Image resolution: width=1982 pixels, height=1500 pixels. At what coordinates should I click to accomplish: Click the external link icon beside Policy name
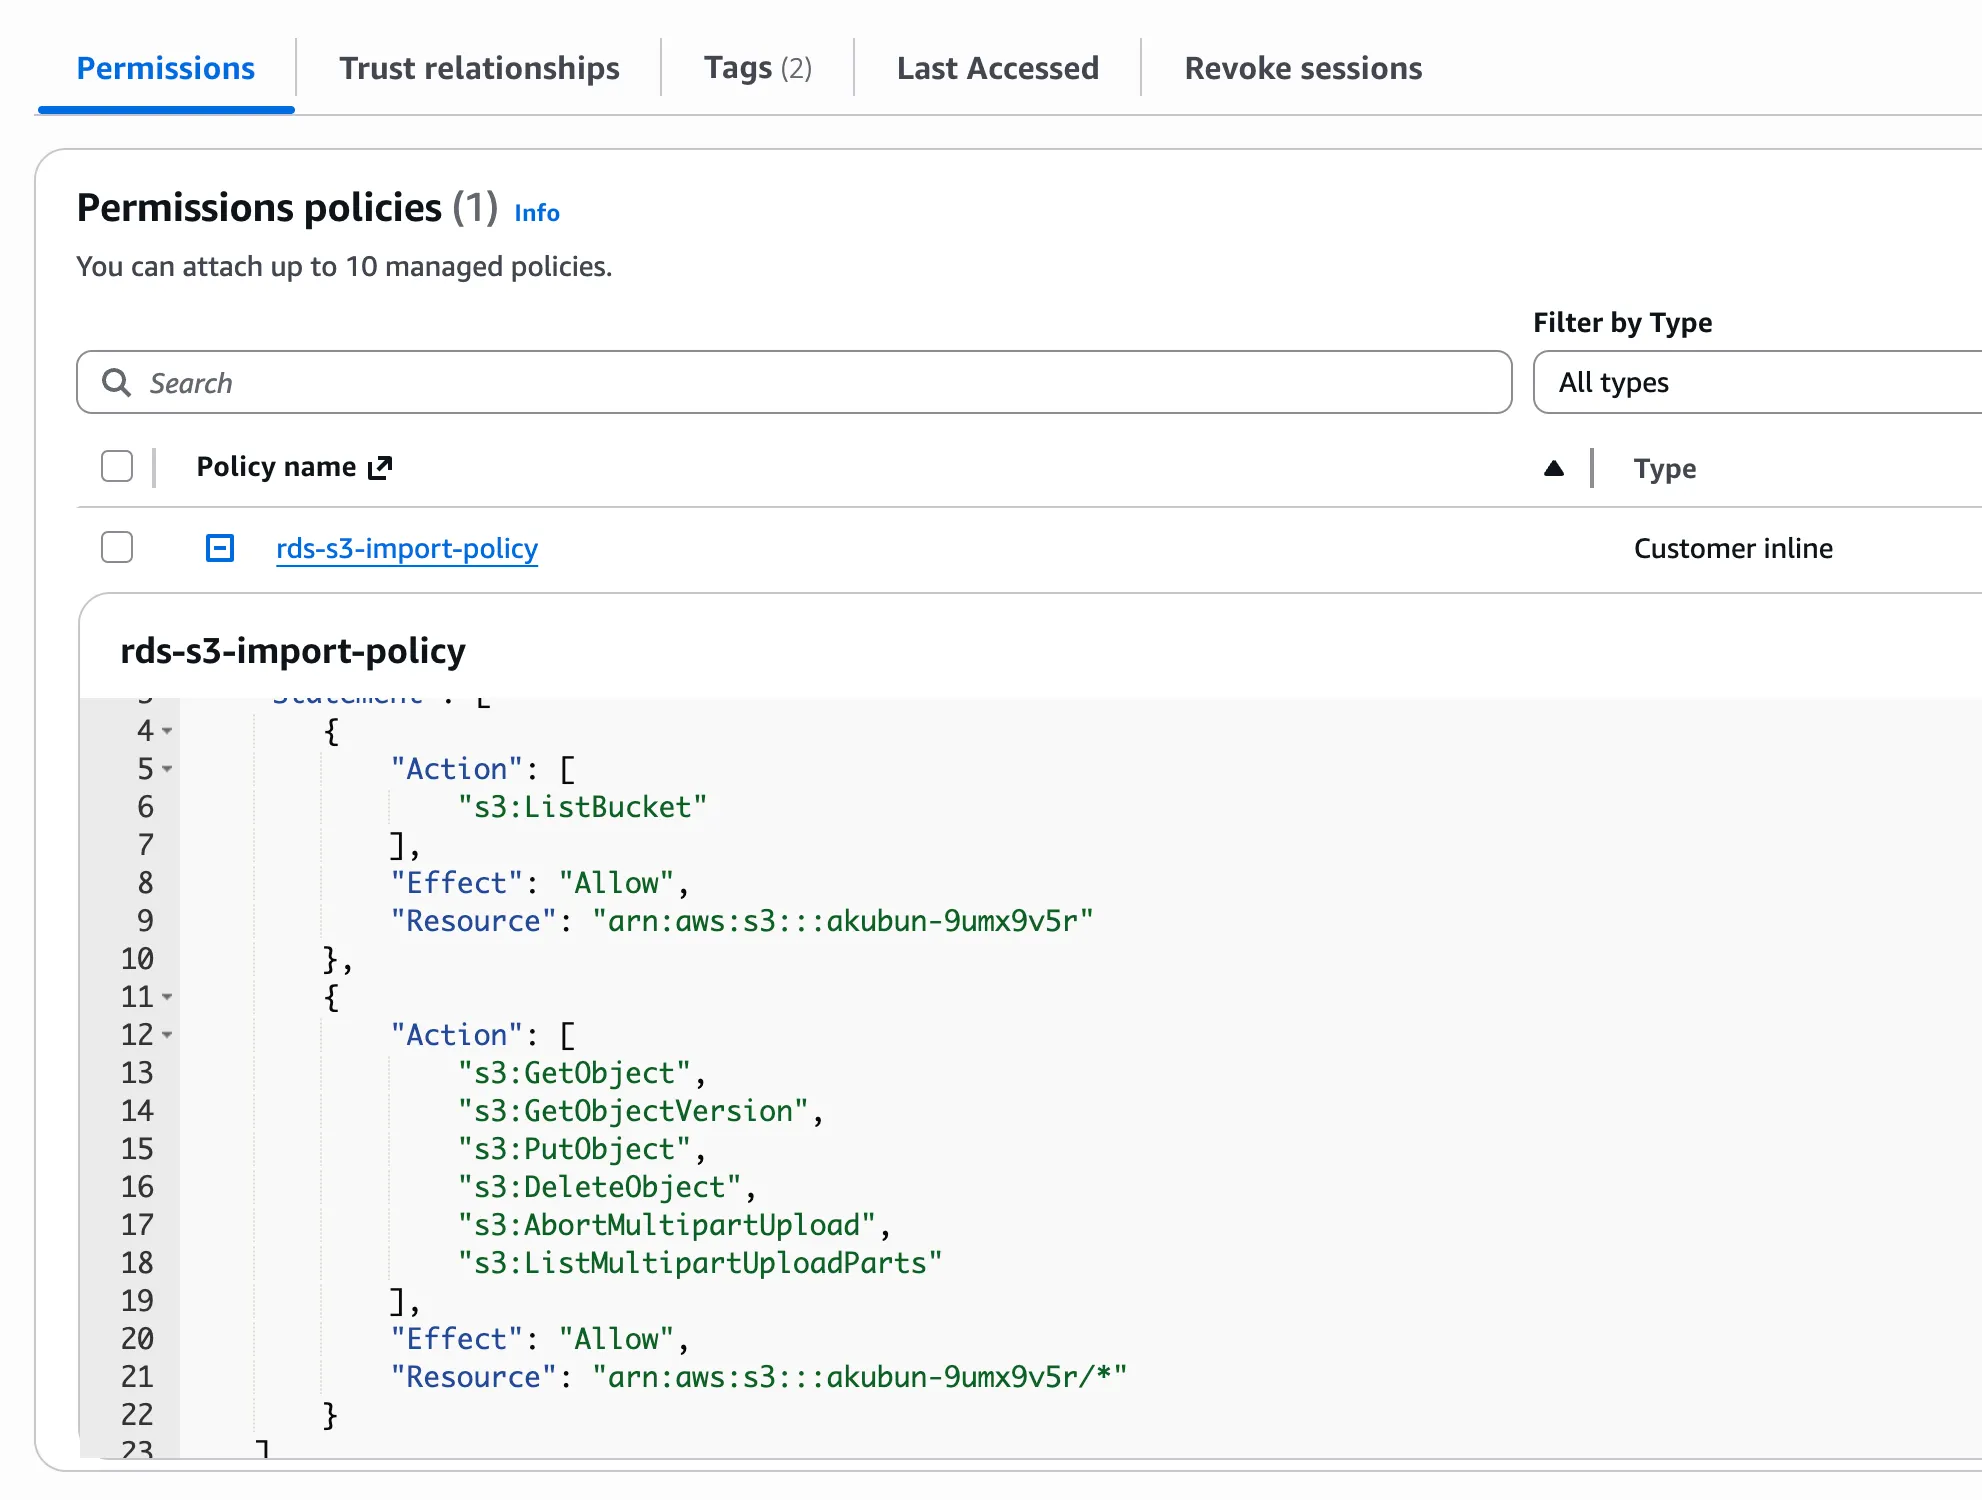[x=380, y=468]
